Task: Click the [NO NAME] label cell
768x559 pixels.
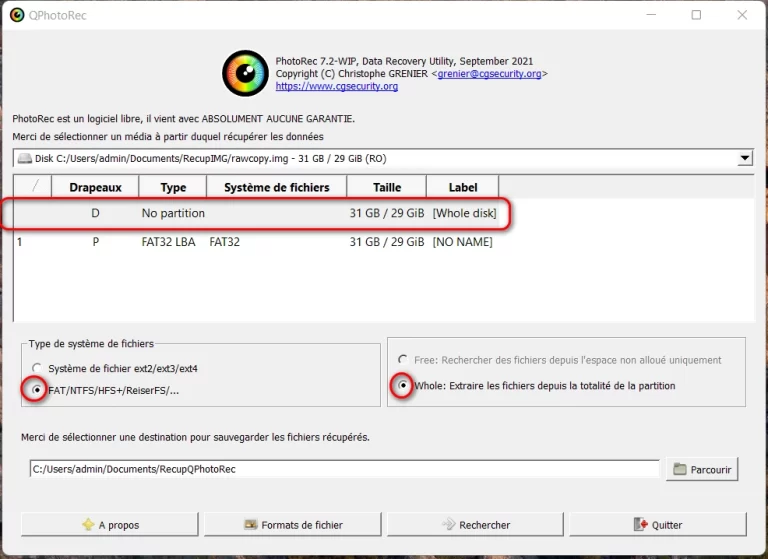Action: pos(462,242)
